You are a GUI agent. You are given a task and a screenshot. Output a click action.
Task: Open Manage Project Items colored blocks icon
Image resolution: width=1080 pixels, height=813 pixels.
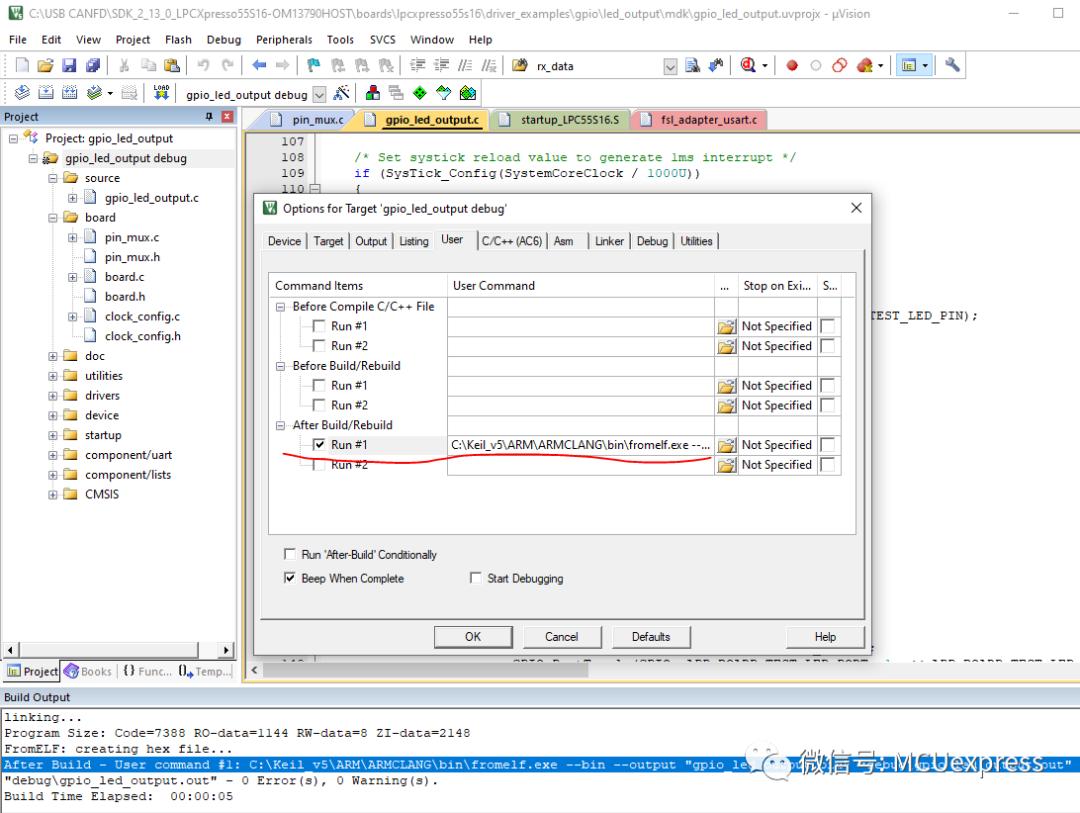(x=373, y=93)
